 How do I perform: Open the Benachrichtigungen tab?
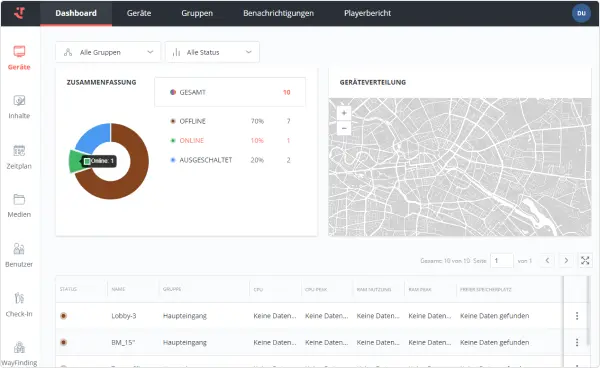[279, 13]
